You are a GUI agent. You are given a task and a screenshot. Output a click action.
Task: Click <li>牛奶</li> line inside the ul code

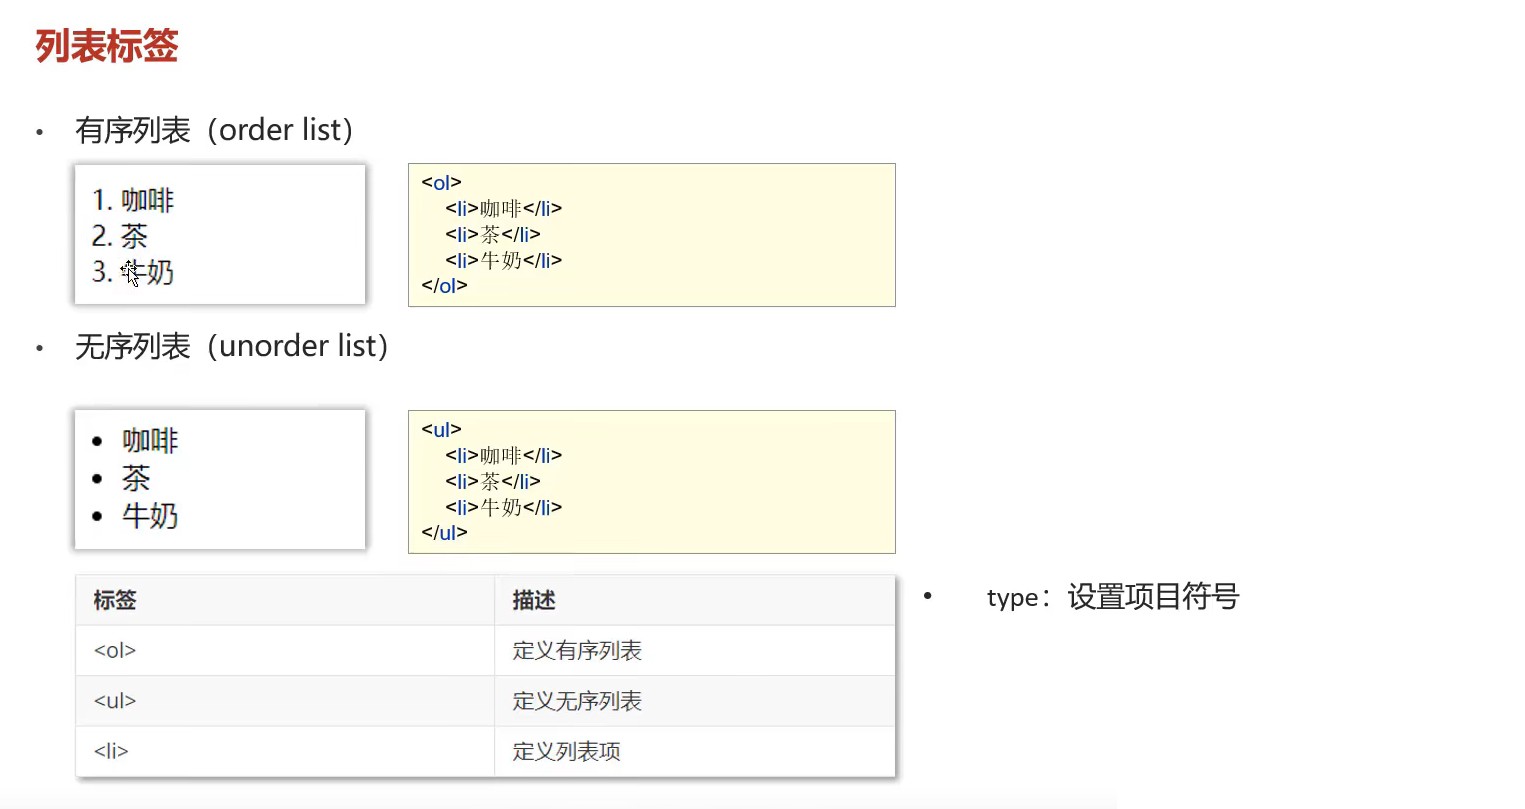point(504,507)
